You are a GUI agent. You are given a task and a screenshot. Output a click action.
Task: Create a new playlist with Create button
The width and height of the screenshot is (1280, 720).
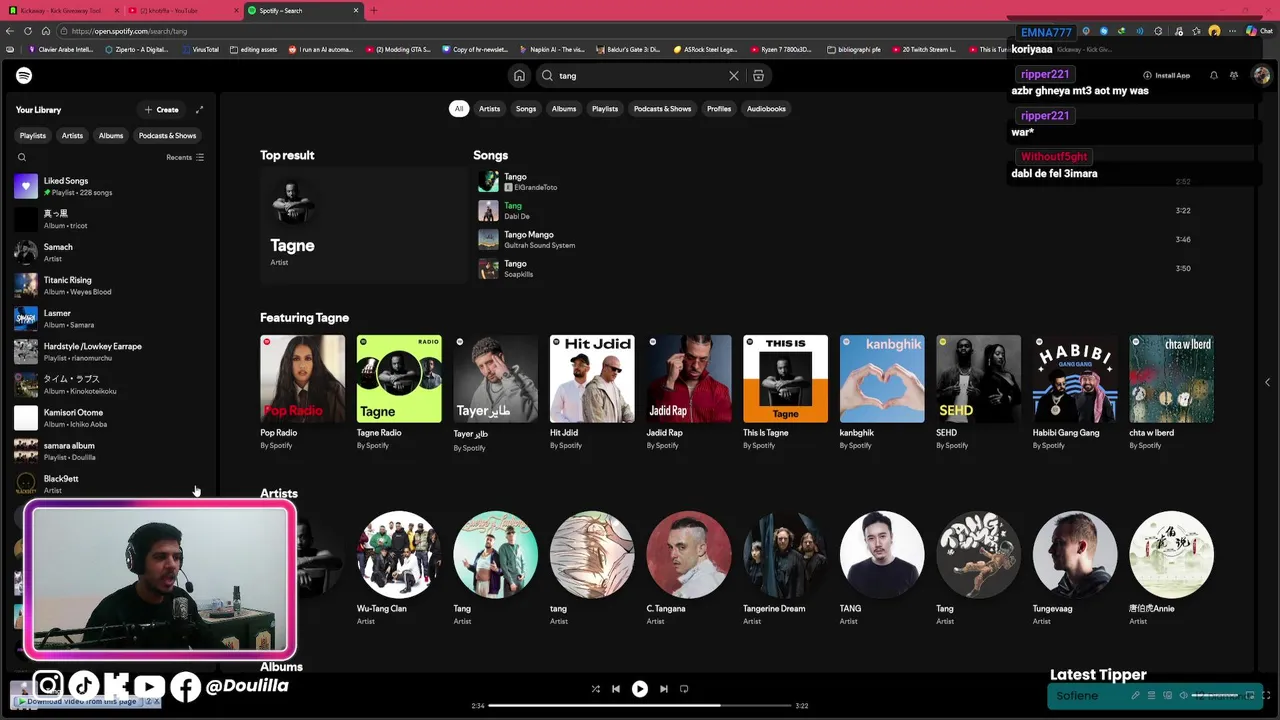coord(161,110)
